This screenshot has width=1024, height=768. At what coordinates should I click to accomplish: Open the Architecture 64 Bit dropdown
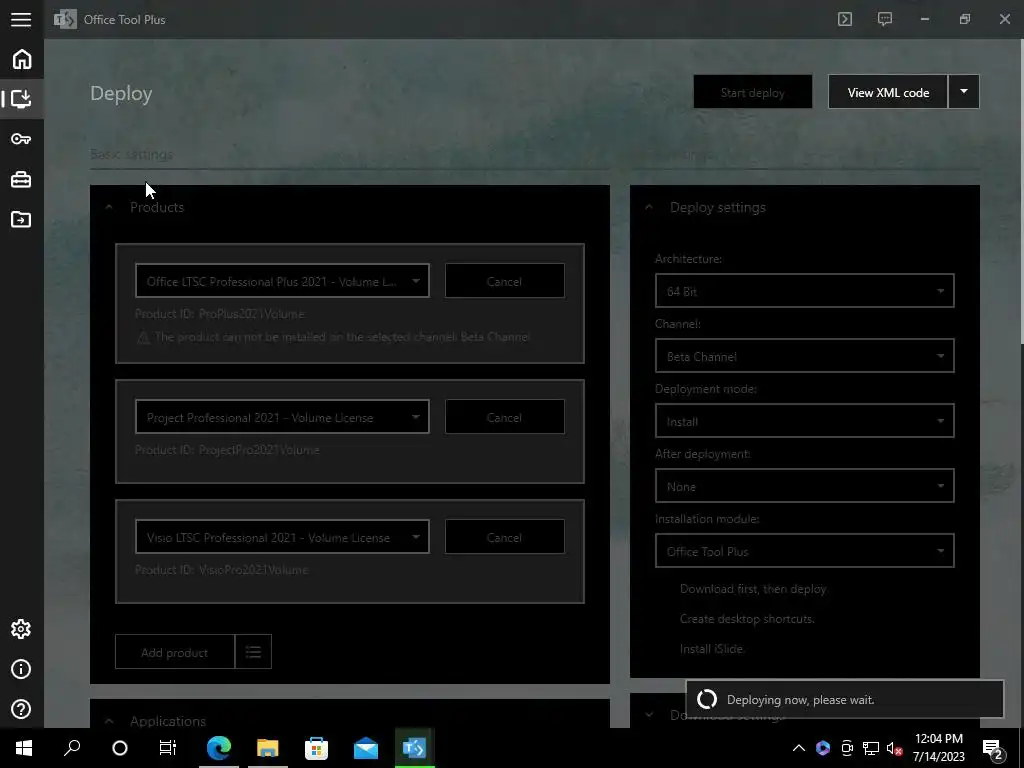(805, 291)
